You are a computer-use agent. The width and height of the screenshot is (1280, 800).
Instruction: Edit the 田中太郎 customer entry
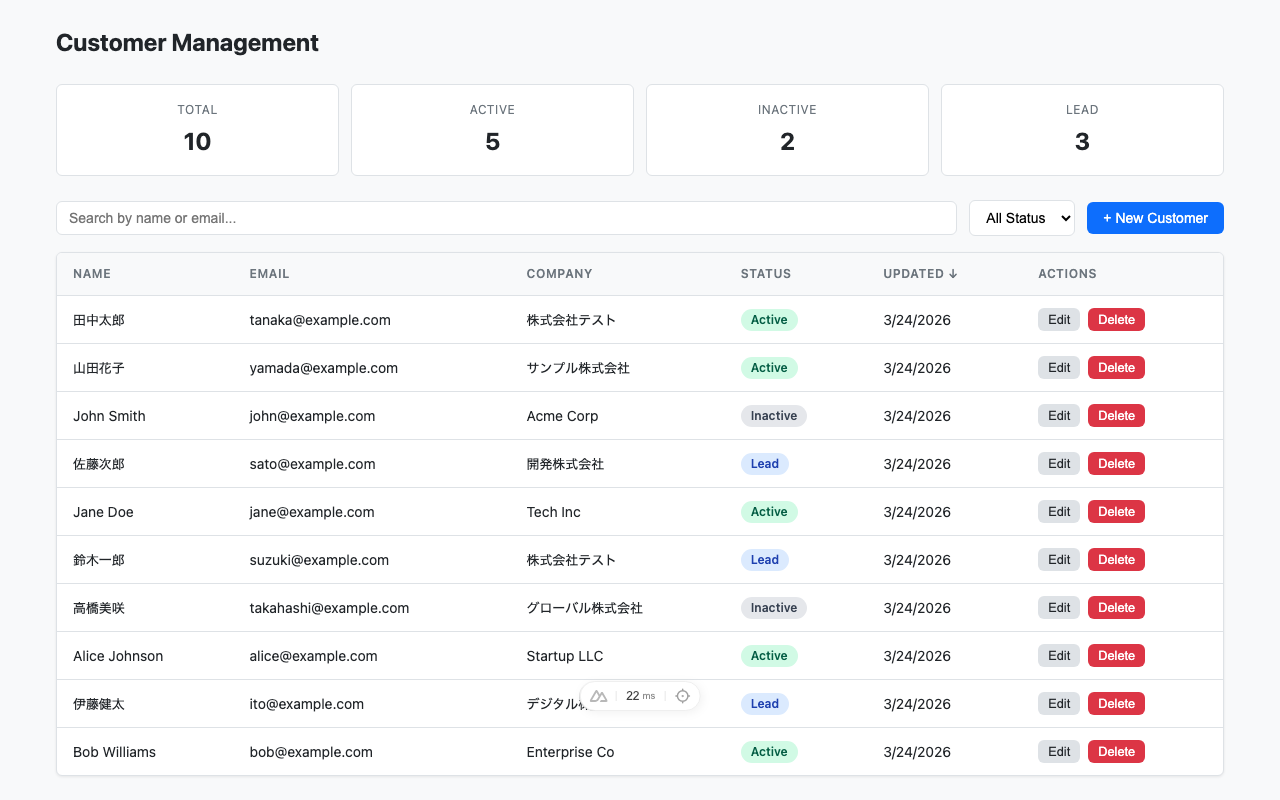click(x=1059, y=320)
